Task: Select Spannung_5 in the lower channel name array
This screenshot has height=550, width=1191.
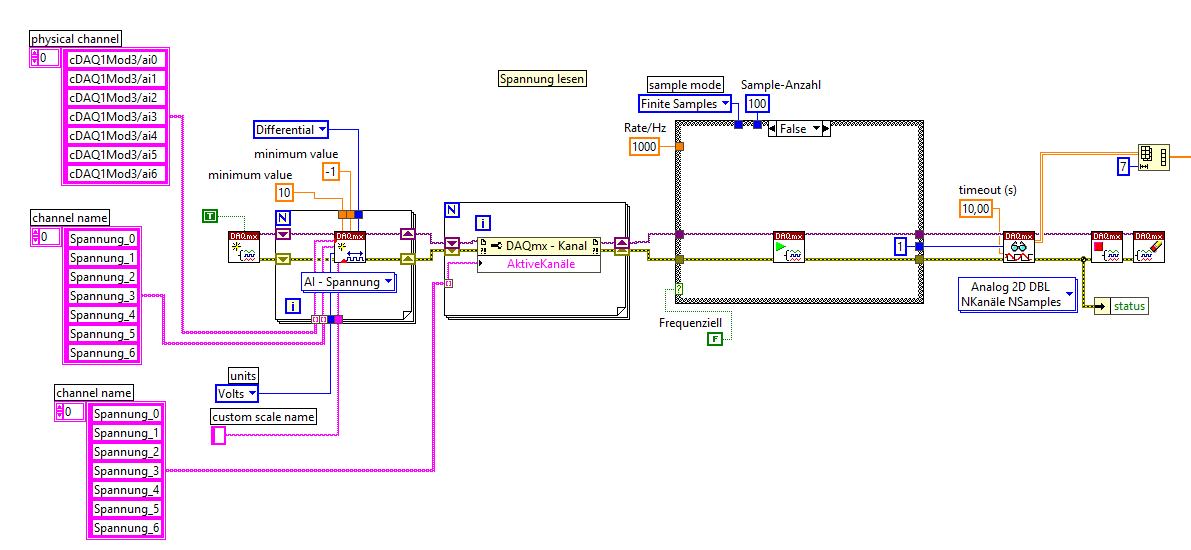Action: tap(128, 509)
